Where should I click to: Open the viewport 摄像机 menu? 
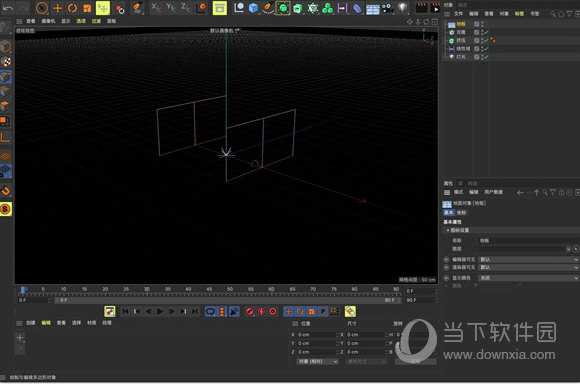tap(48, 21)
